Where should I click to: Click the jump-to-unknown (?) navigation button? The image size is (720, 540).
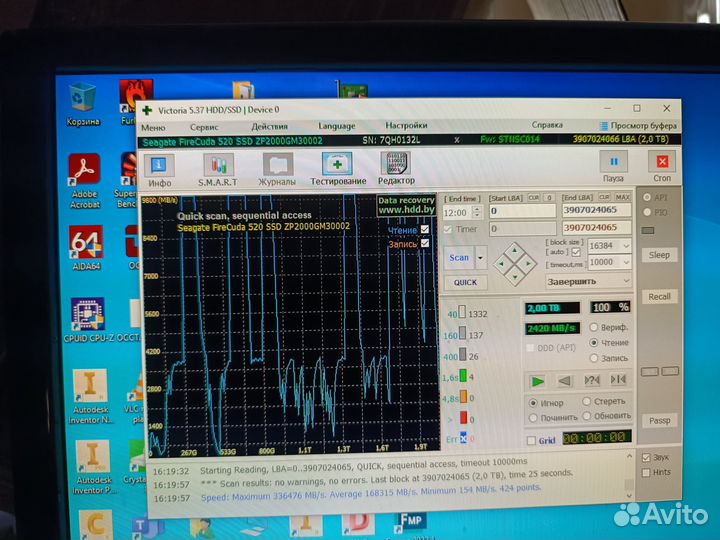coord(591,380)
